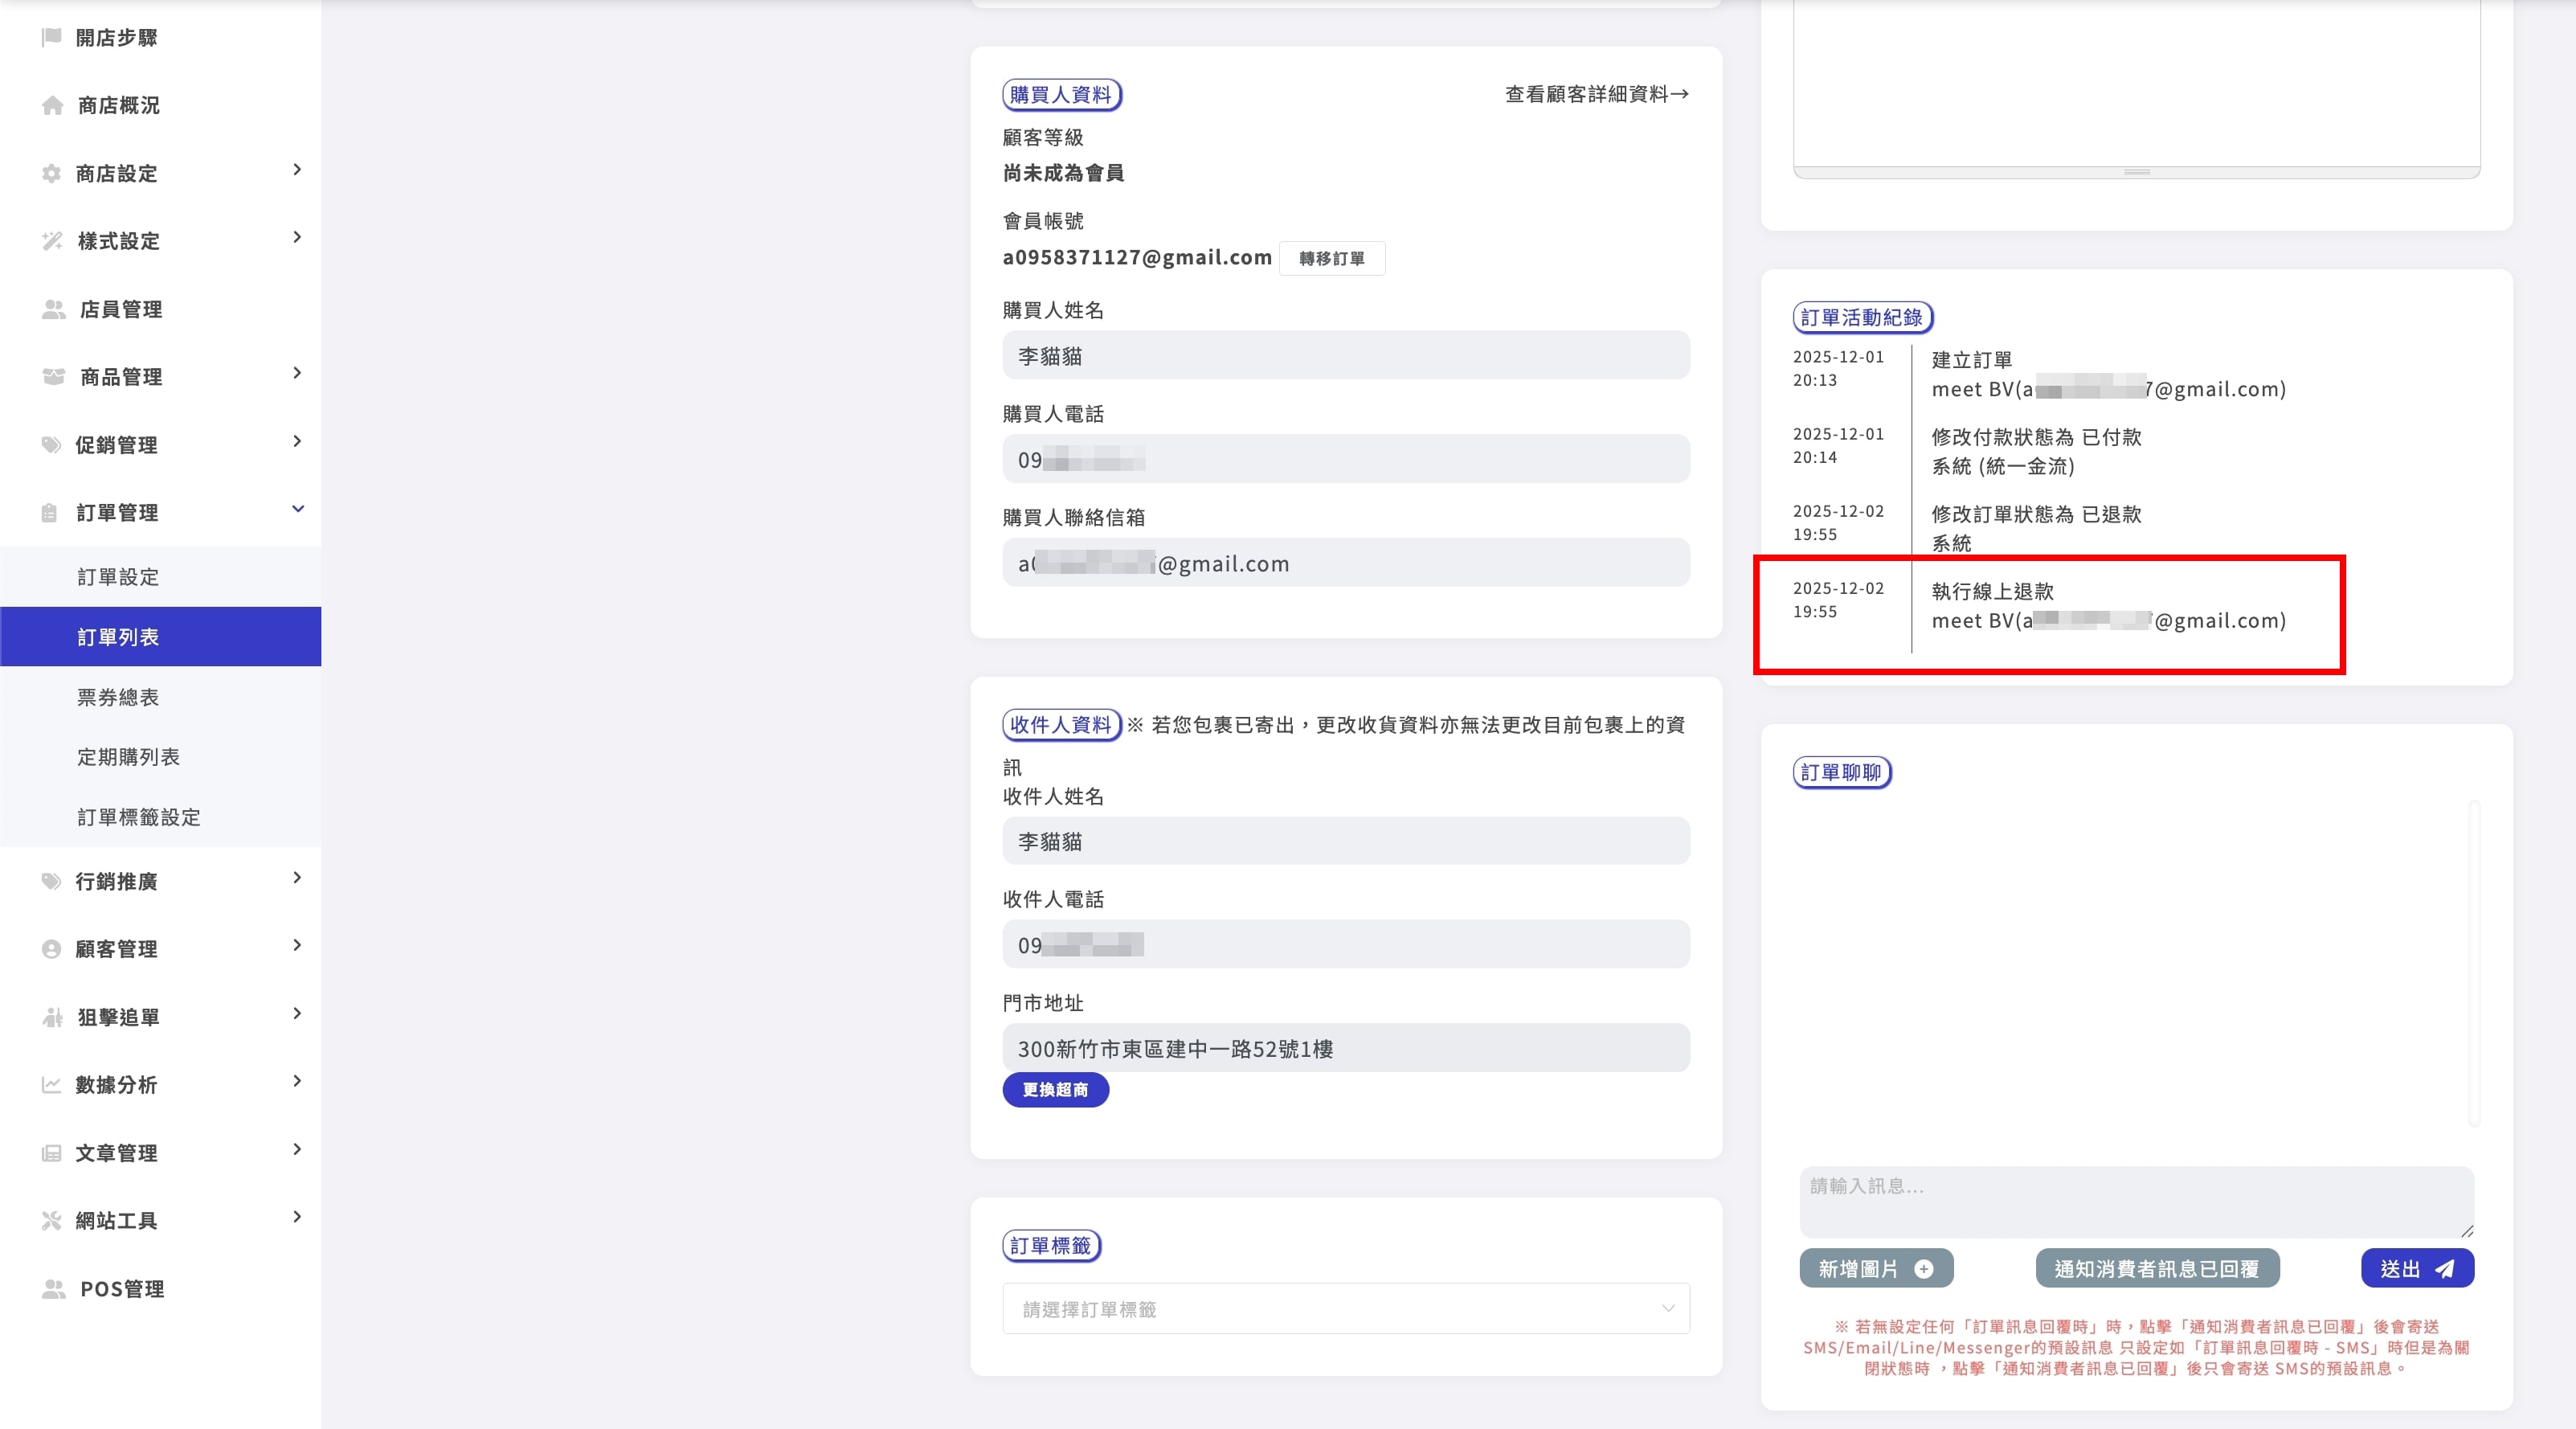Click the 門市地址 field

tap(1346, 1048)
